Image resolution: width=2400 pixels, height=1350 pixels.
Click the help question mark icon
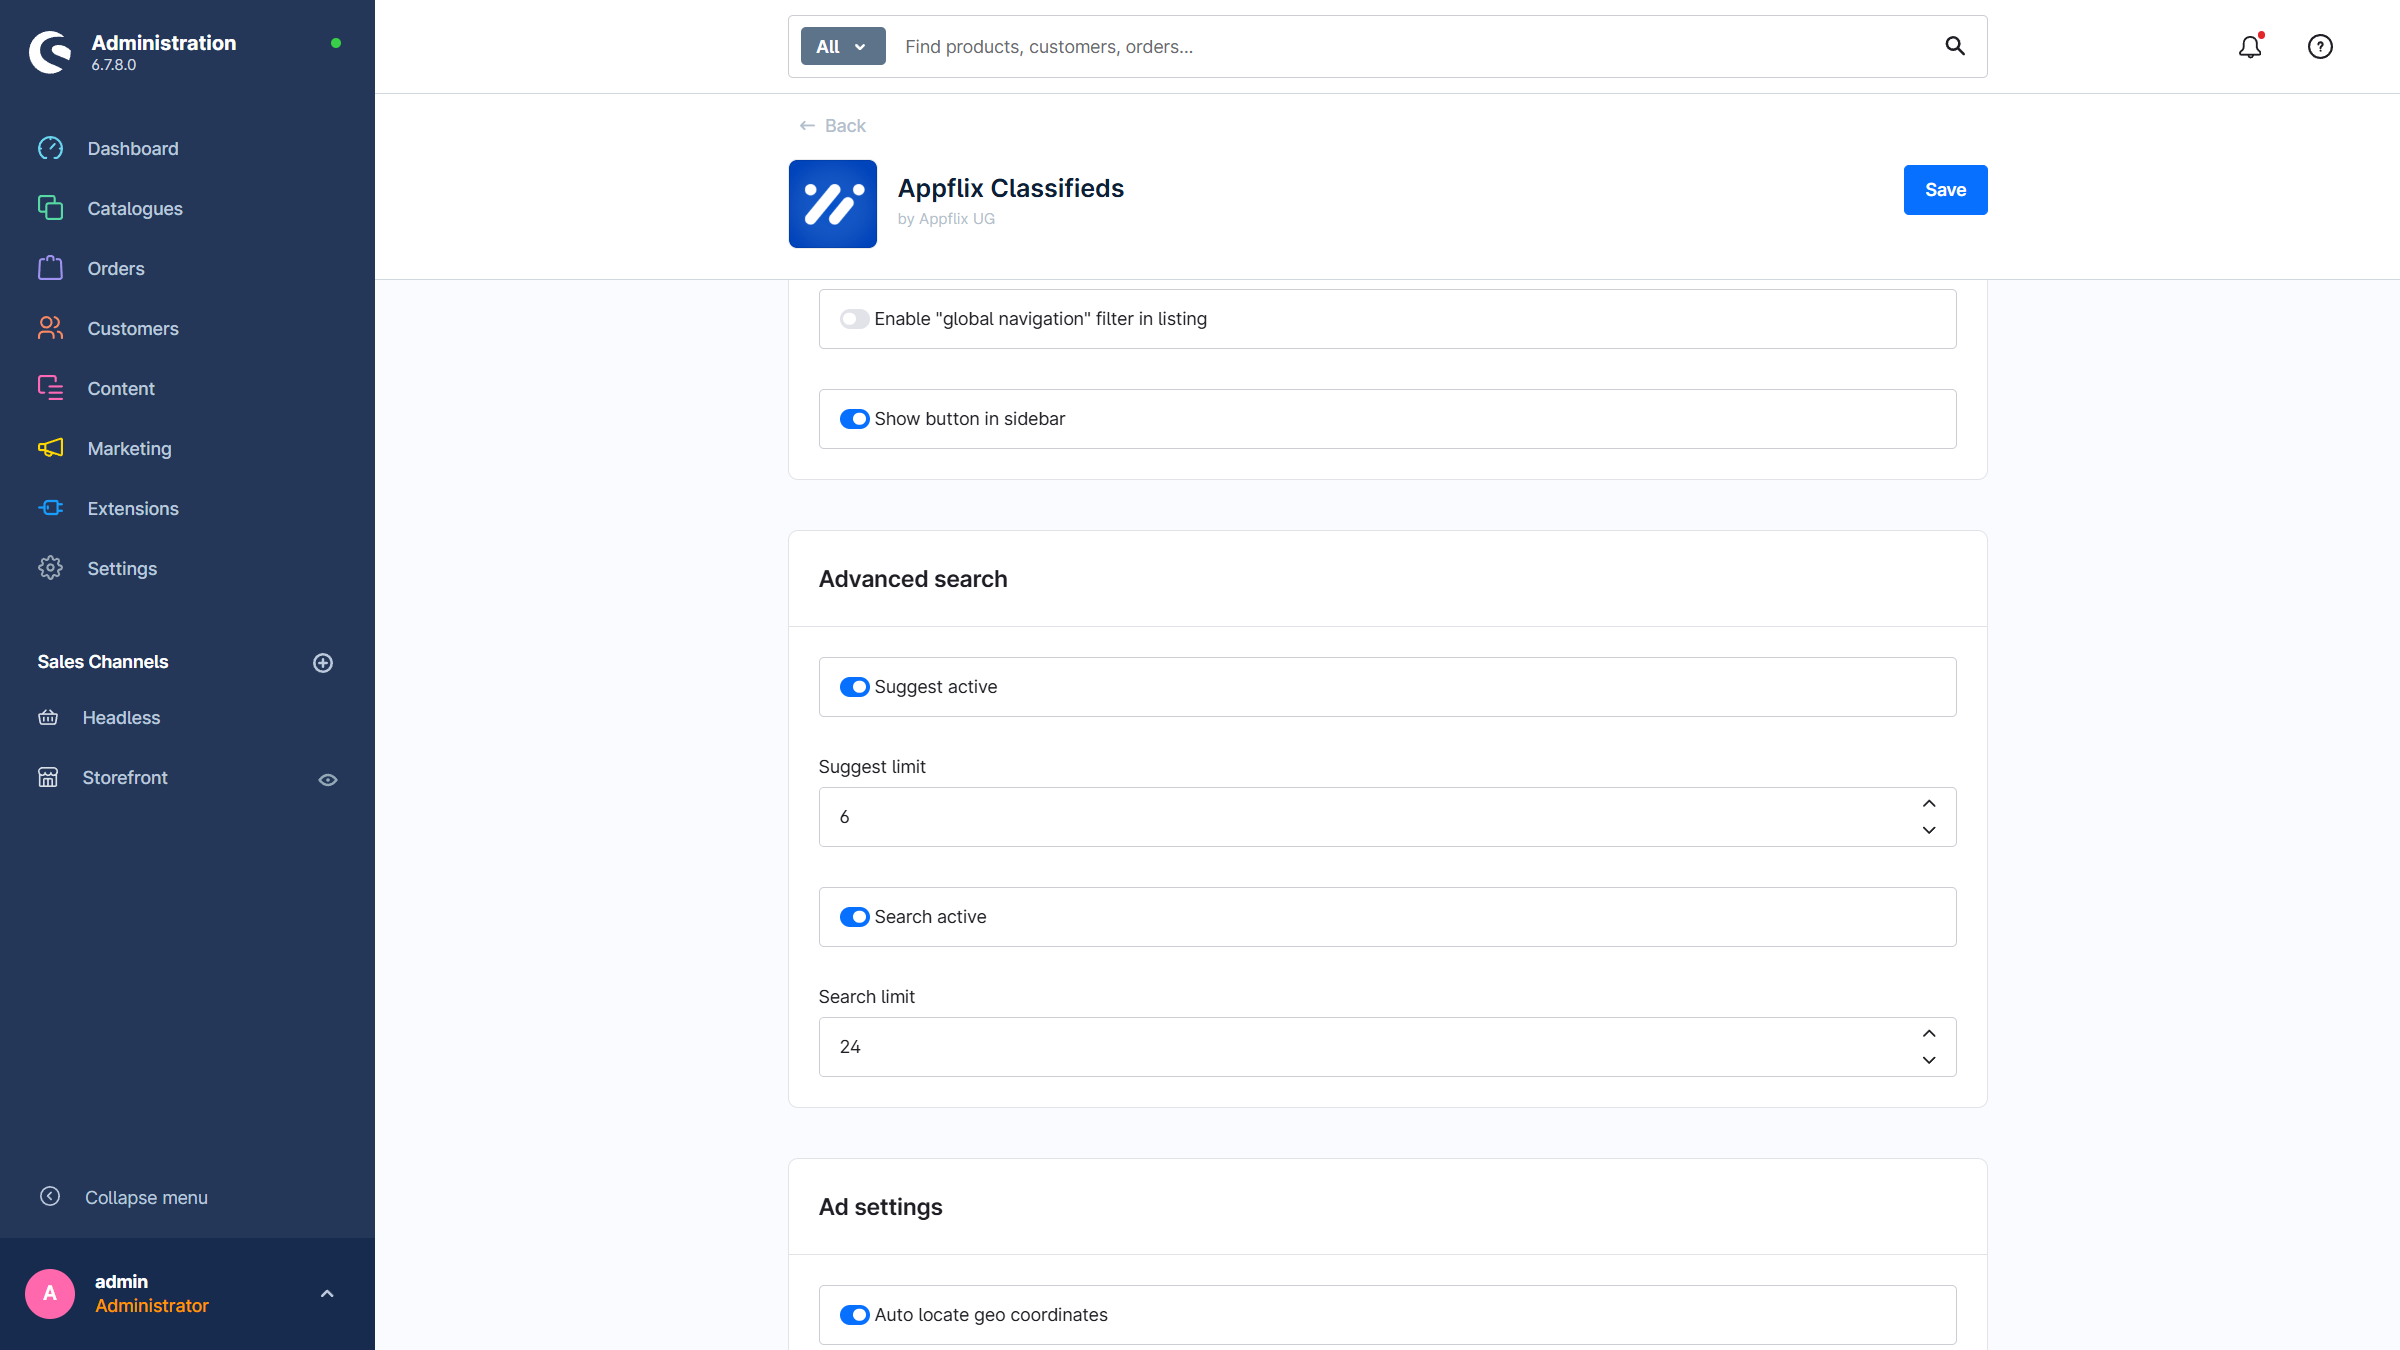(2320, 47)
